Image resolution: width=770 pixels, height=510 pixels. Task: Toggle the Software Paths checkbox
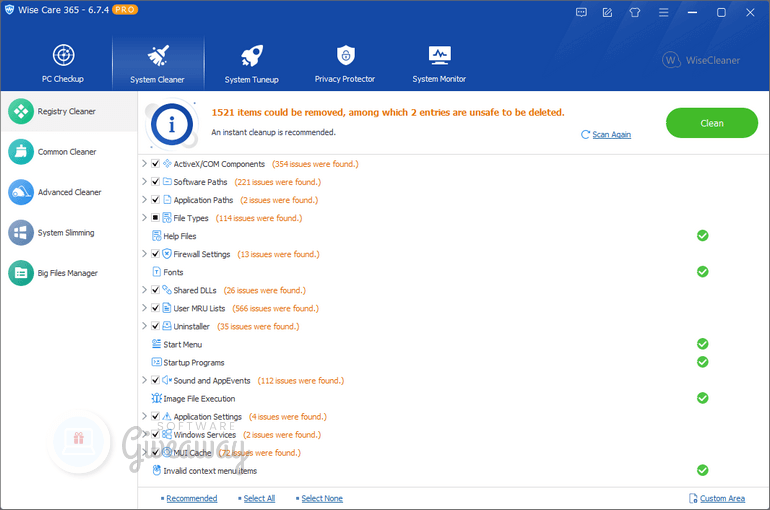pyautogui.click(x=155, y=182)
